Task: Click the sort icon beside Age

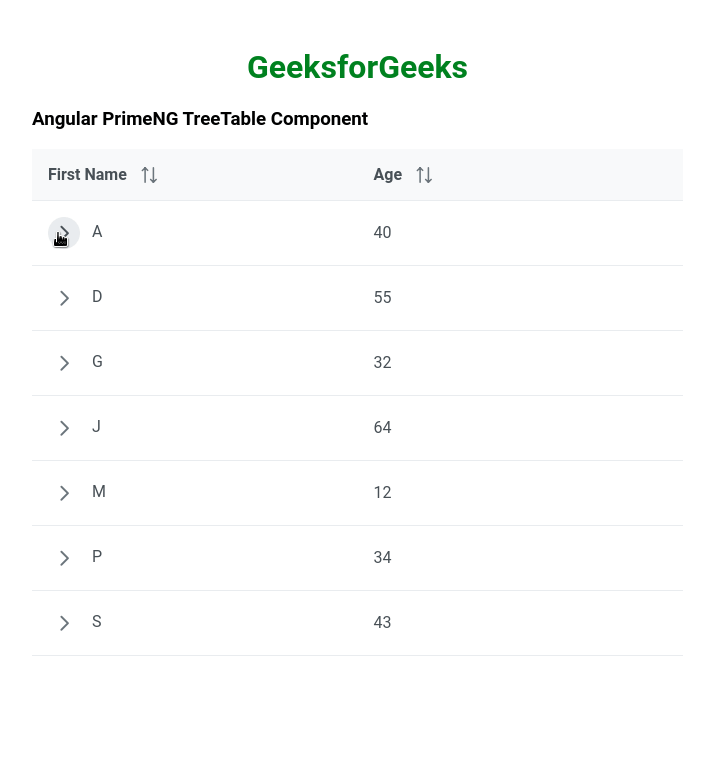Action: click(424, 175)
